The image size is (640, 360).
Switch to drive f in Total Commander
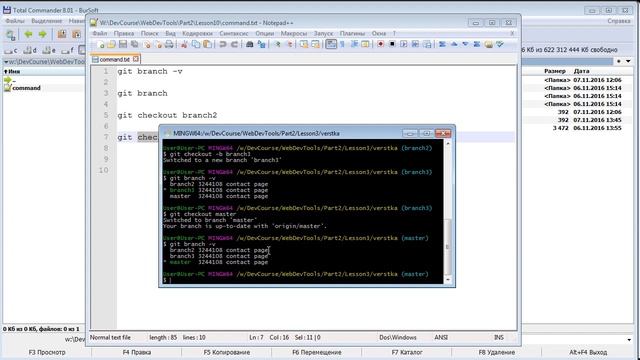(x=67, y=51)
